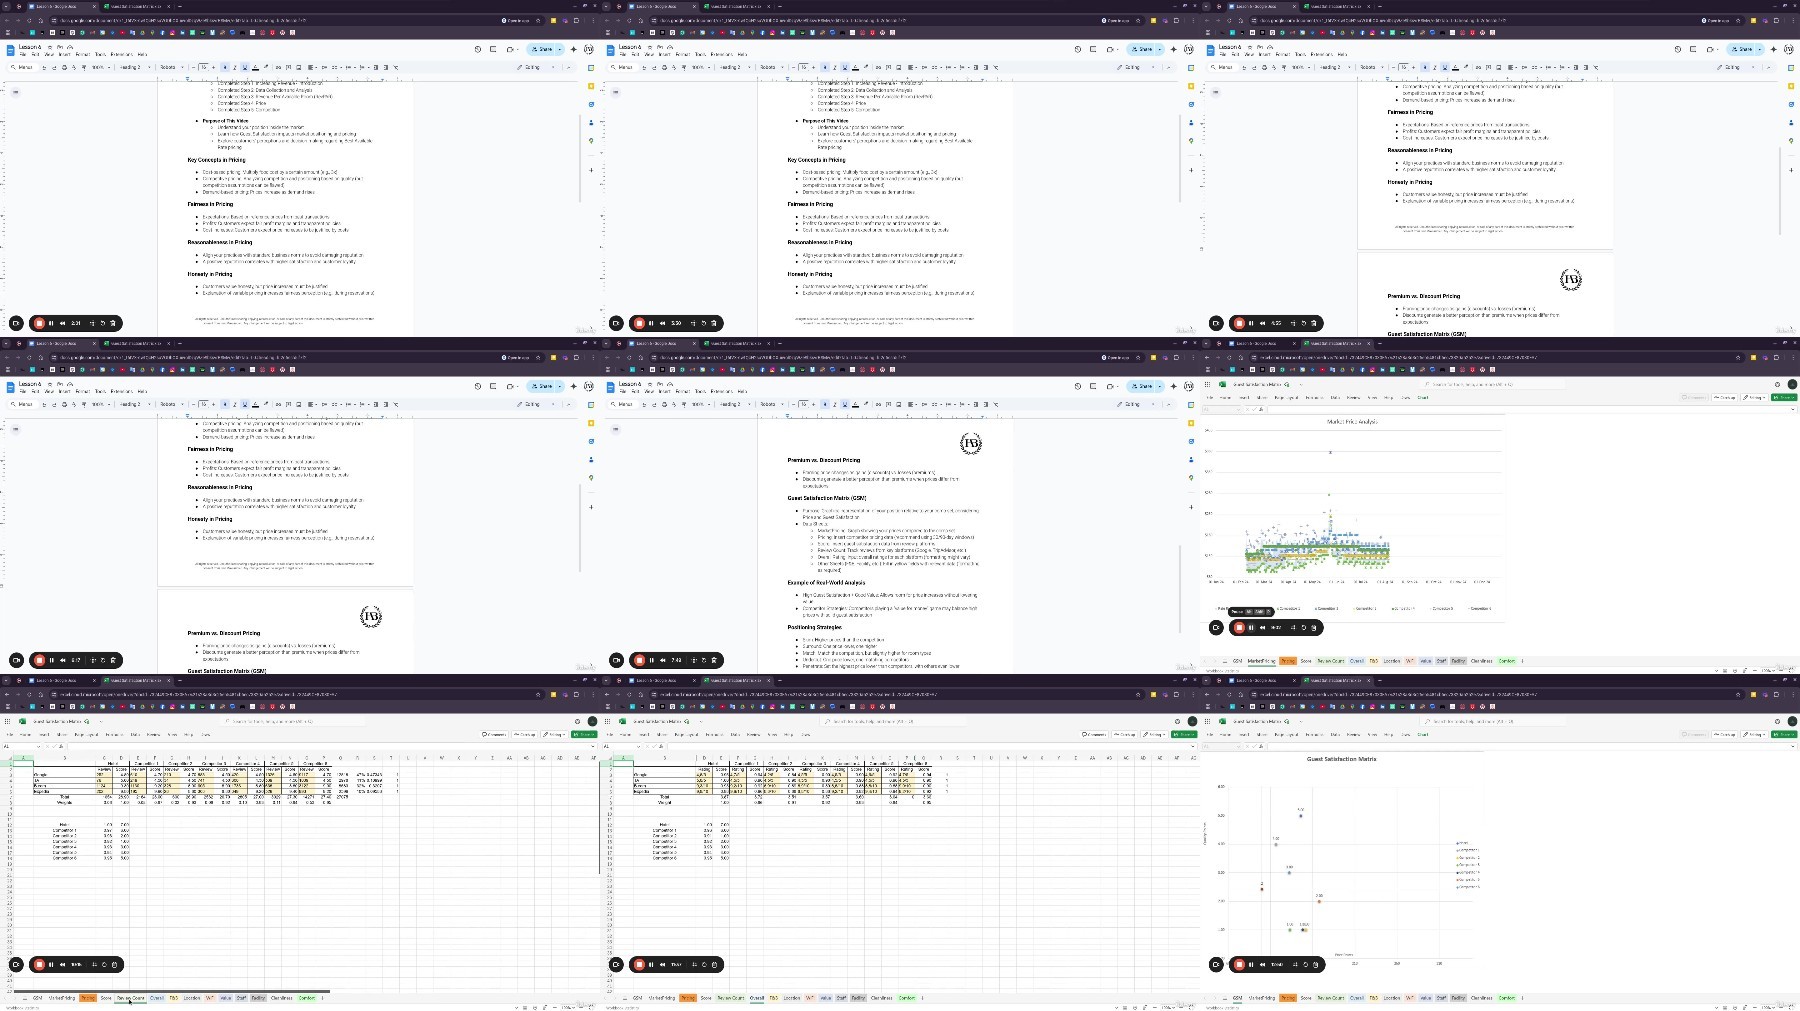Click Comments button in Review Count sheet window
This screenshot has width=1800, height=1011.
pyautogui.click(x=495, y=734)
